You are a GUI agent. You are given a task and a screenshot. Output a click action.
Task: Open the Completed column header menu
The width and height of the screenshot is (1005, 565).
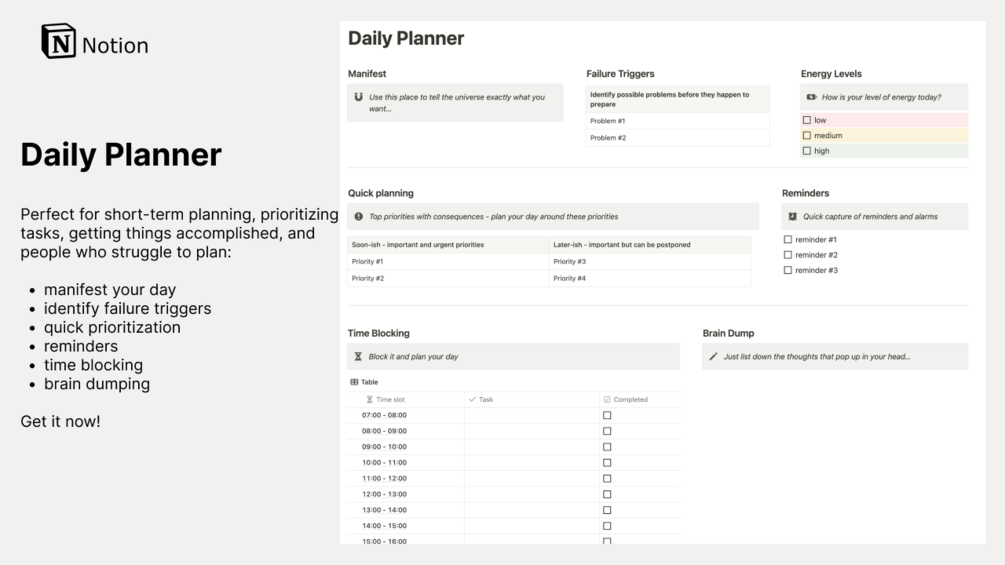coord(629,399)
